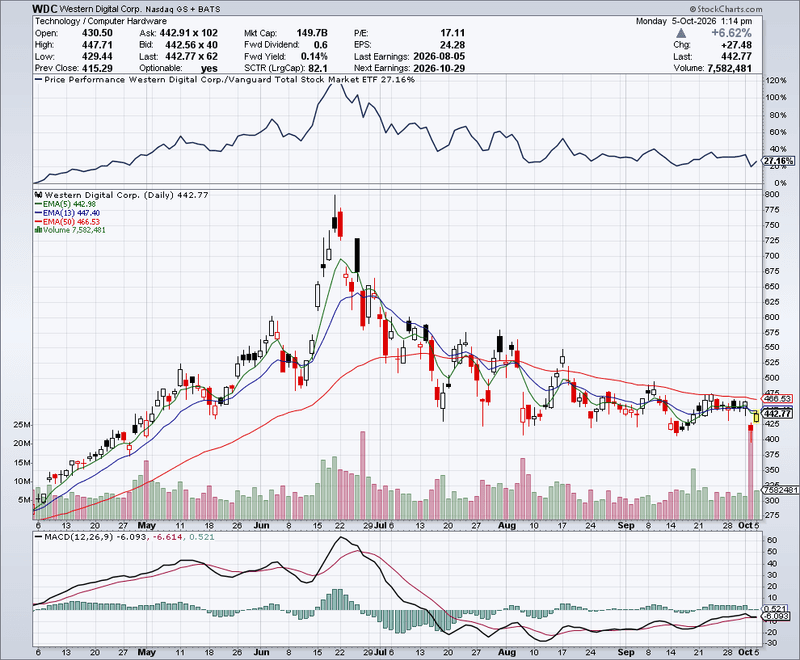Click the -6.093 MACD value tag
This screenshot has height=660, width=800.
pyautogui.click(x=776, y=617)
